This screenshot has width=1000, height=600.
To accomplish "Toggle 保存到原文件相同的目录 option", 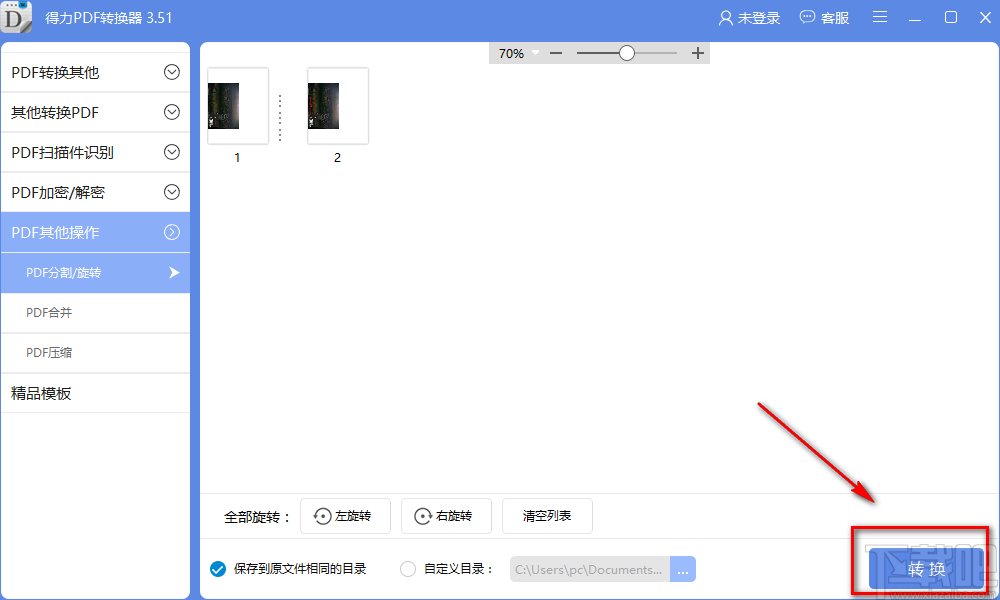I will coord(218,569).
